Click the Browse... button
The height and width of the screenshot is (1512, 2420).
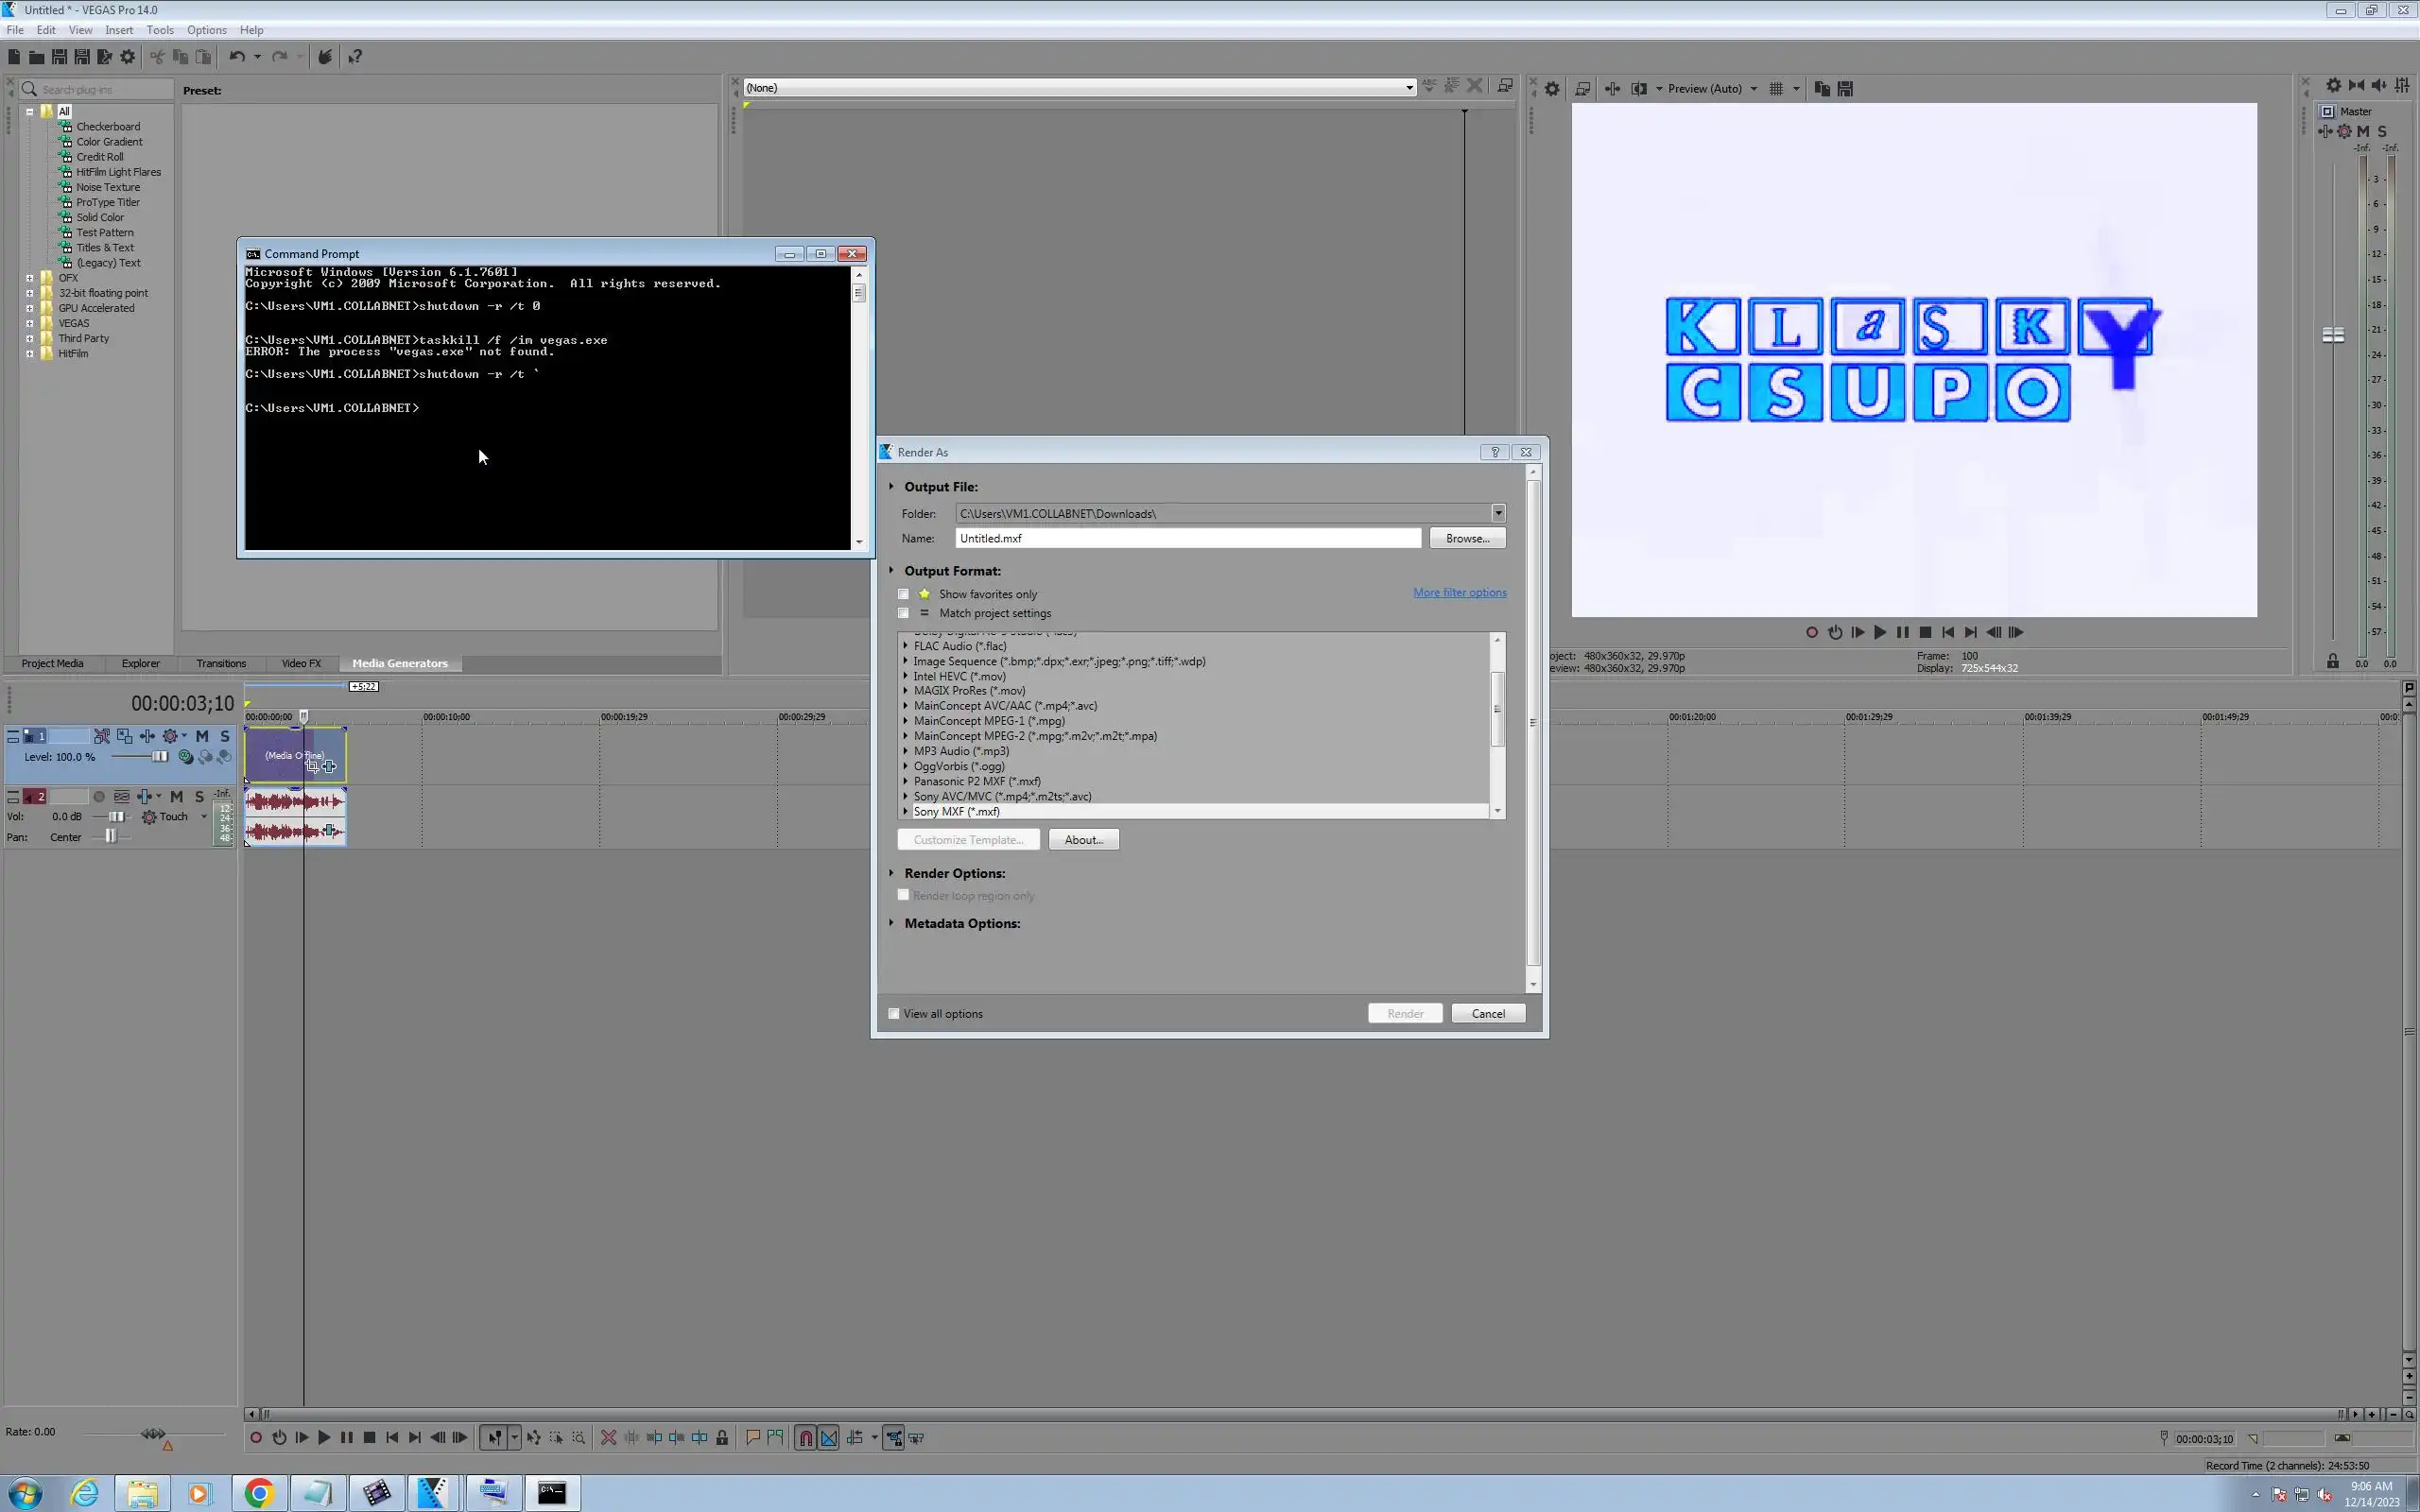[x=1467, y=538]
